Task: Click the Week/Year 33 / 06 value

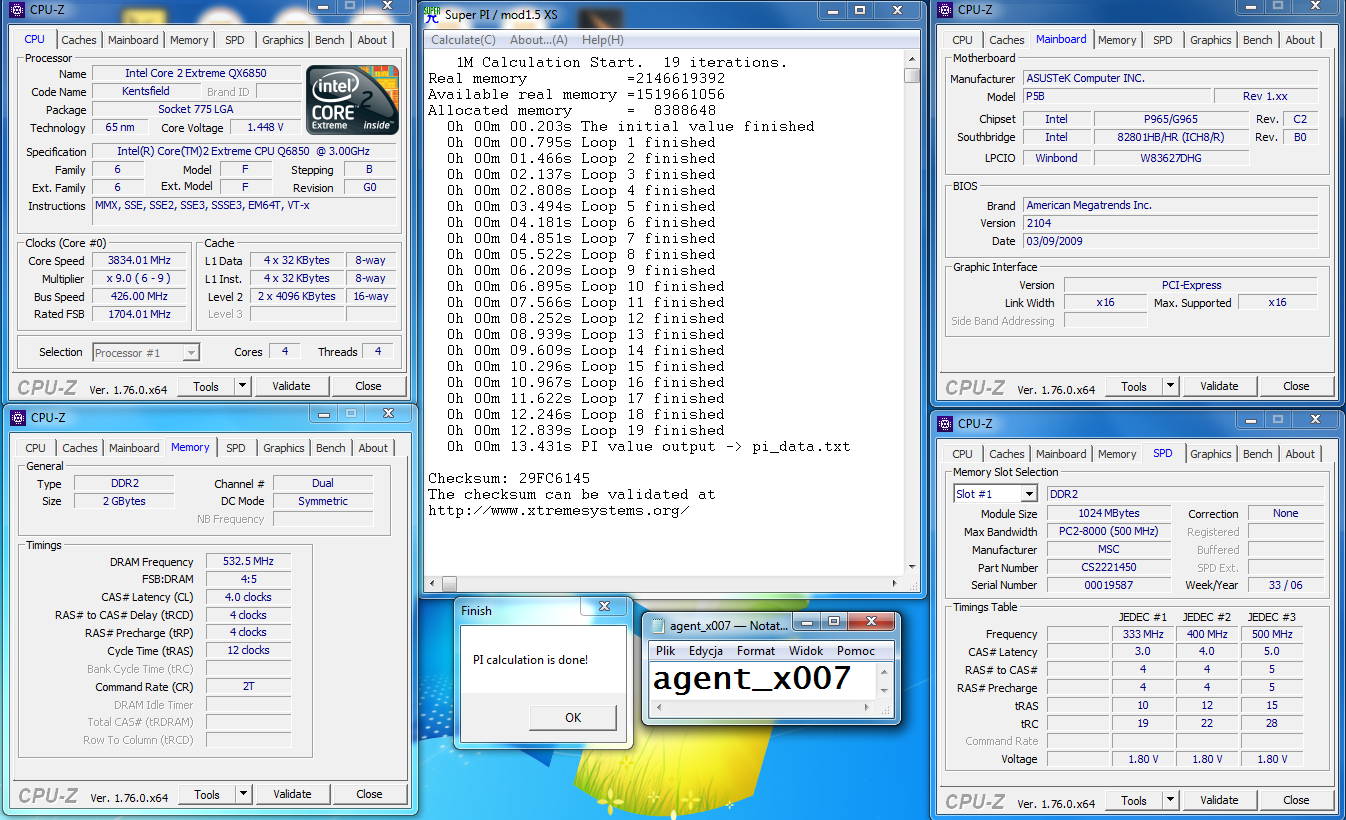Action: pos(1286,585)
